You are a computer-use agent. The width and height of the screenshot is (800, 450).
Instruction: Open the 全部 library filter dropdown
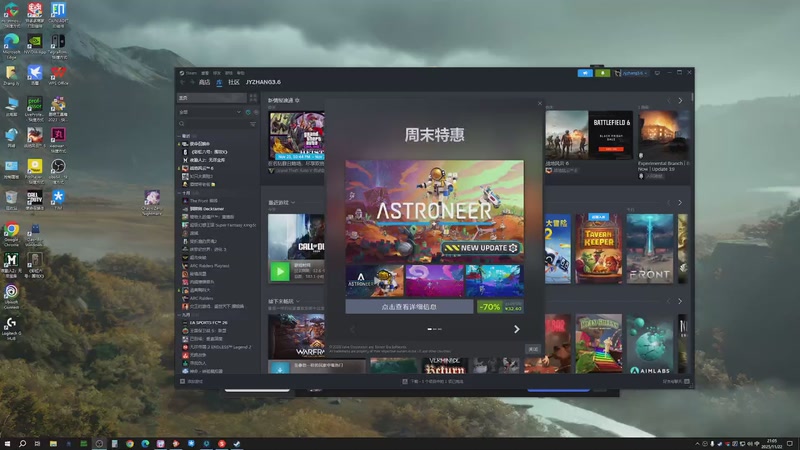pos(210,112)
